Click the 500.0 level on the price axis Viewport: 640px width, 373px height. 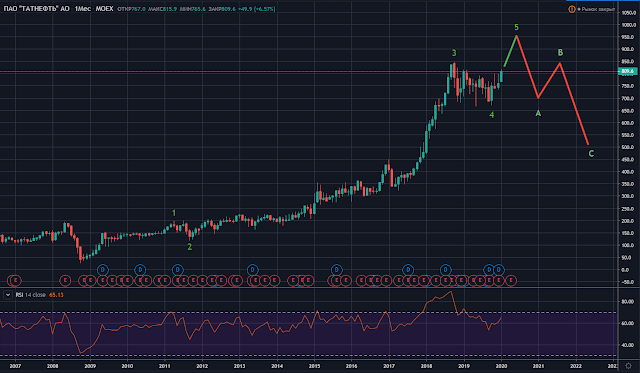tap(628, 147)
